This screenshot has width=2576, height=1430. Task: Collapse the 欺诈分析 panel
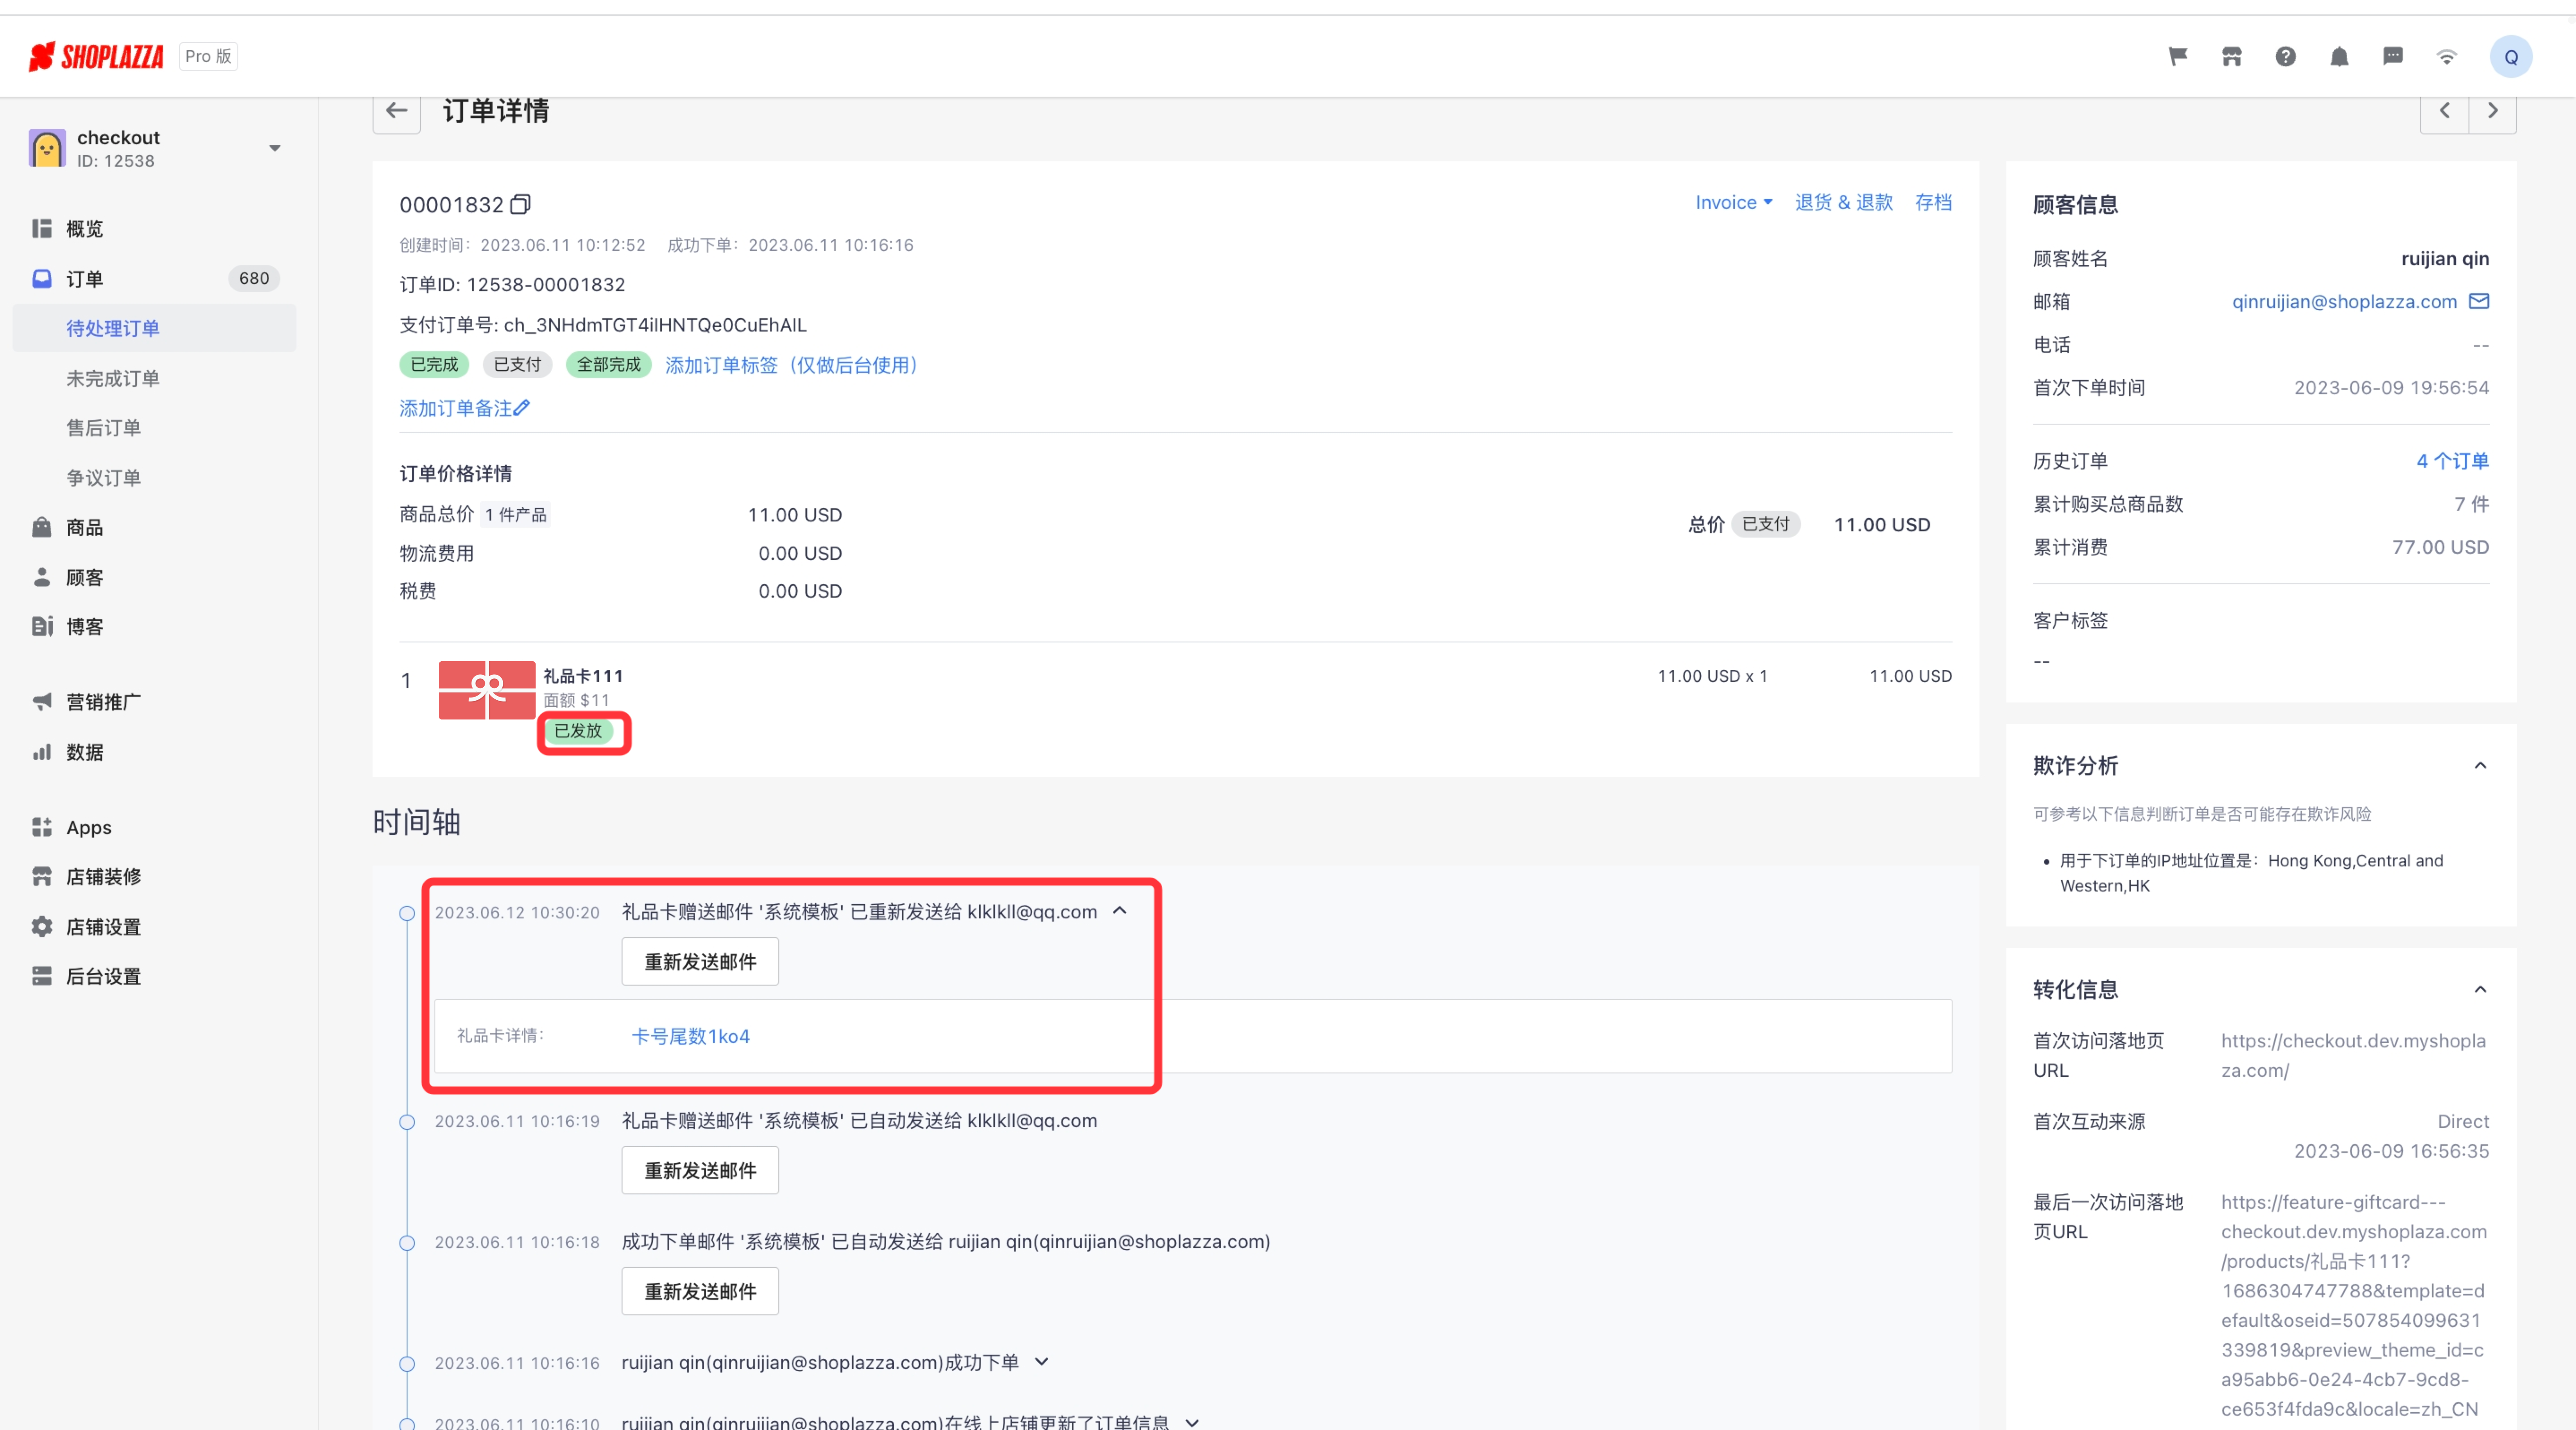pyautogui.click(x=2480, y=766)
